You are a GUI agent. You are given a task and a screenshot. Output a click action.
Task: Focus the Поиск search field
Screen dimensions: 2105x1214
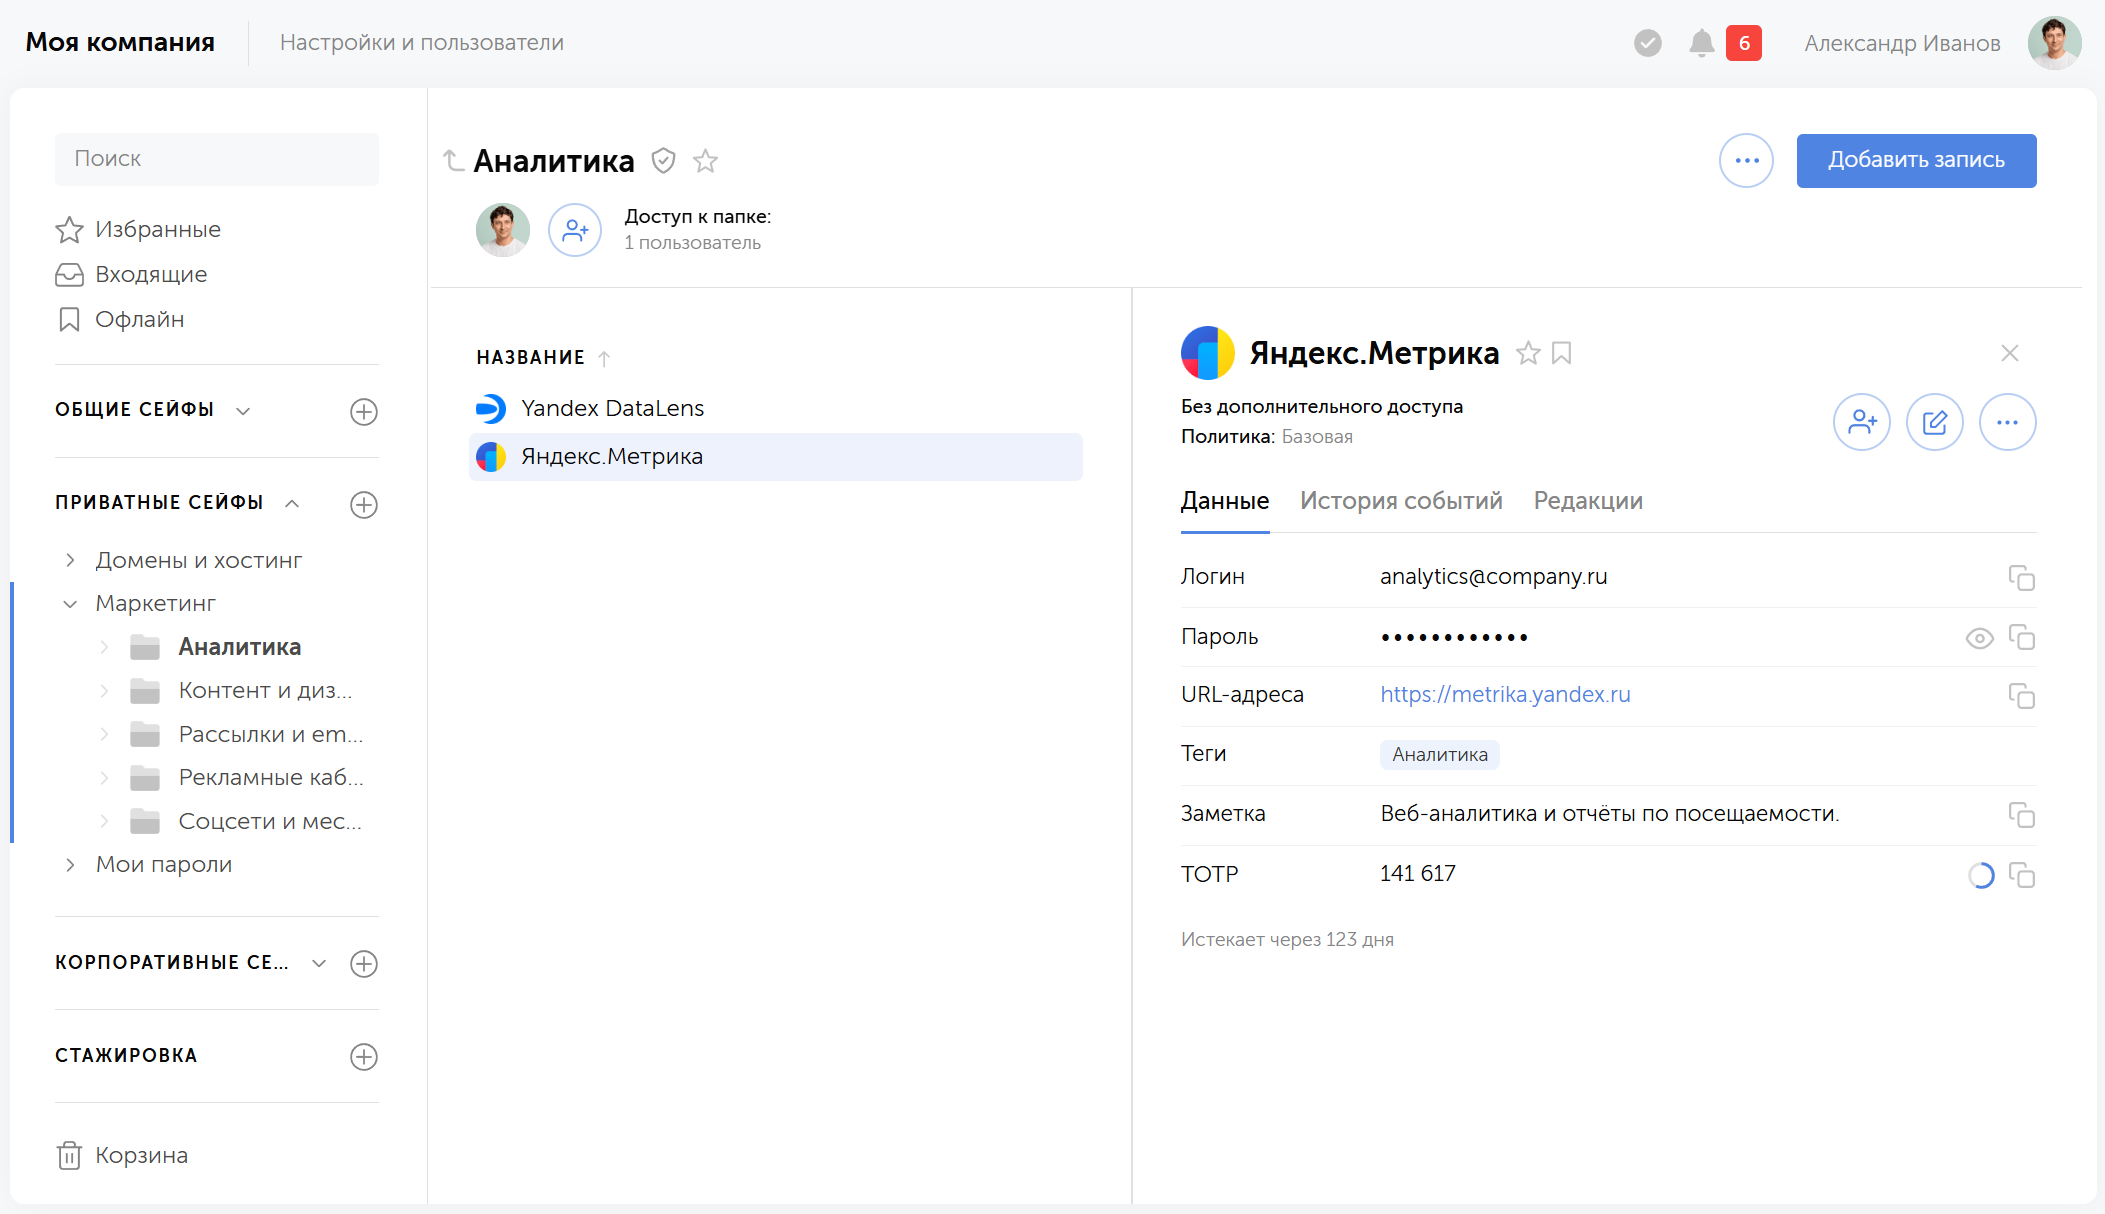tap(217, 159)
